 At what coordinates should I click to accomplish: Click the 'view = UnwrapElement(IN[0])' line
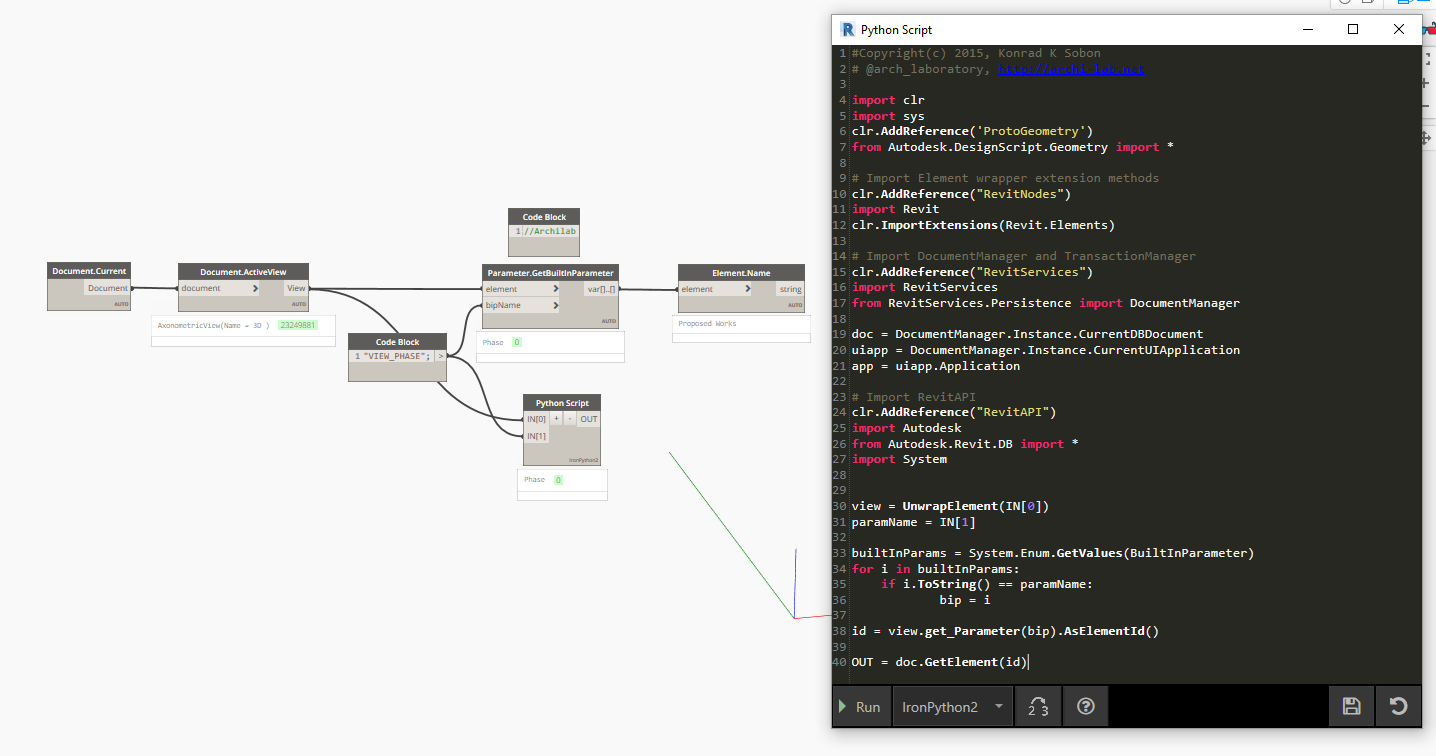pos(950,506)
